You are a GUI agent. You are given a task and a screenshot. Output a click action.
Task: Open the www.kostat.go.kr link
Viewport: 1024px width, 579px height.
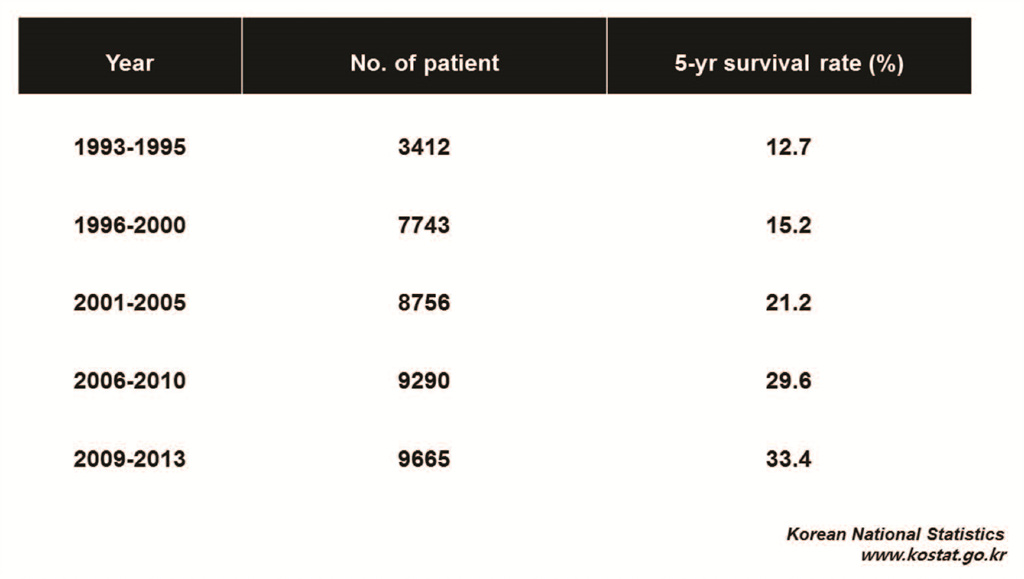pyautogui.click(x=933, y=555)
